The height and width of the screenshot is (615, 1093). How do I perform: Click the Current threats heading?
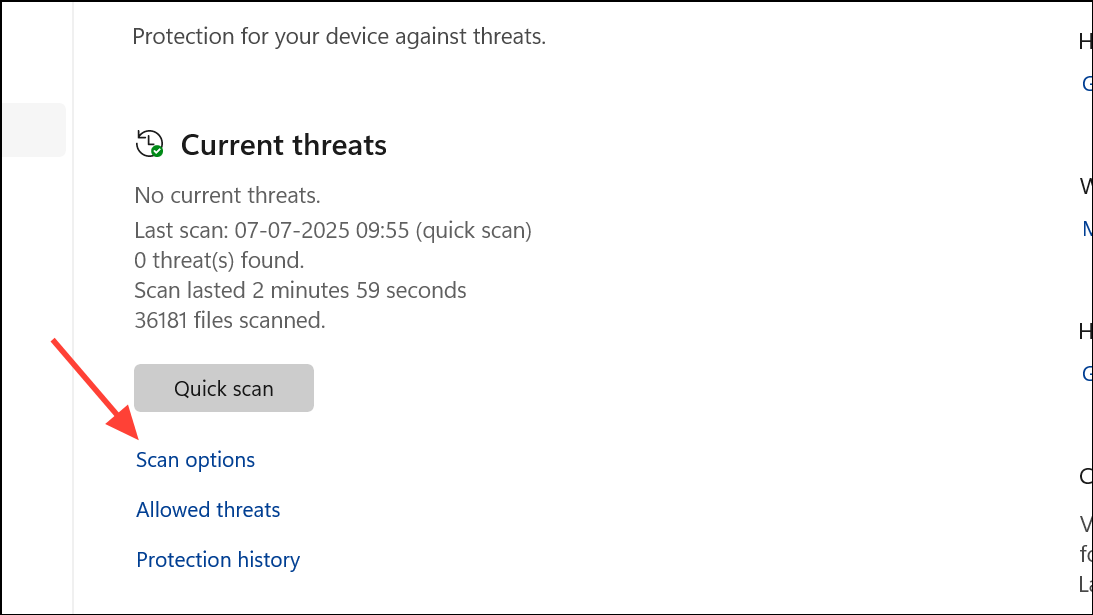pyautogui.click(x=284, y=145)
